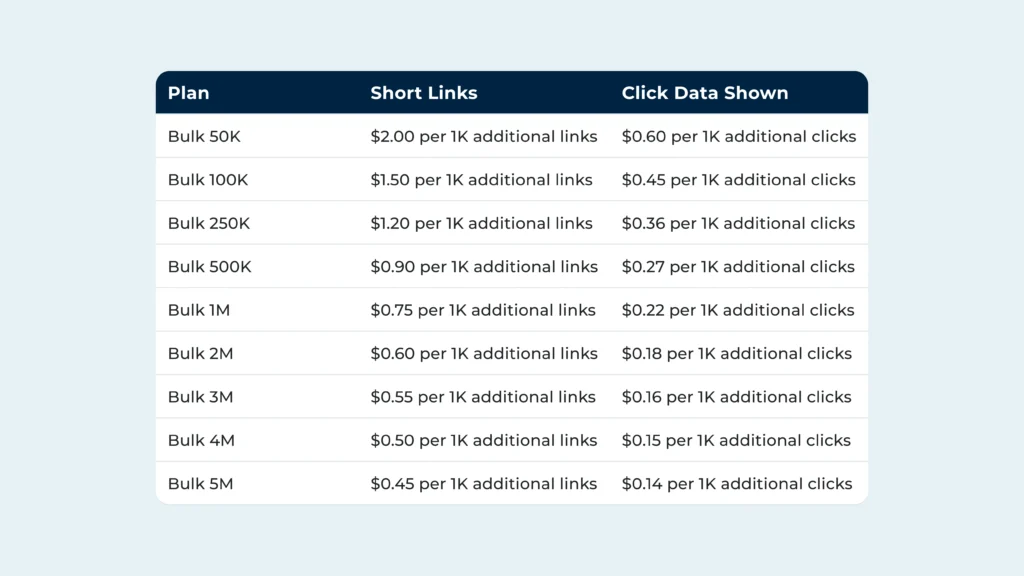Click the $0.14 per 1K additional clicks cell
Screen dimensions: 1024x576
point(737,484)
